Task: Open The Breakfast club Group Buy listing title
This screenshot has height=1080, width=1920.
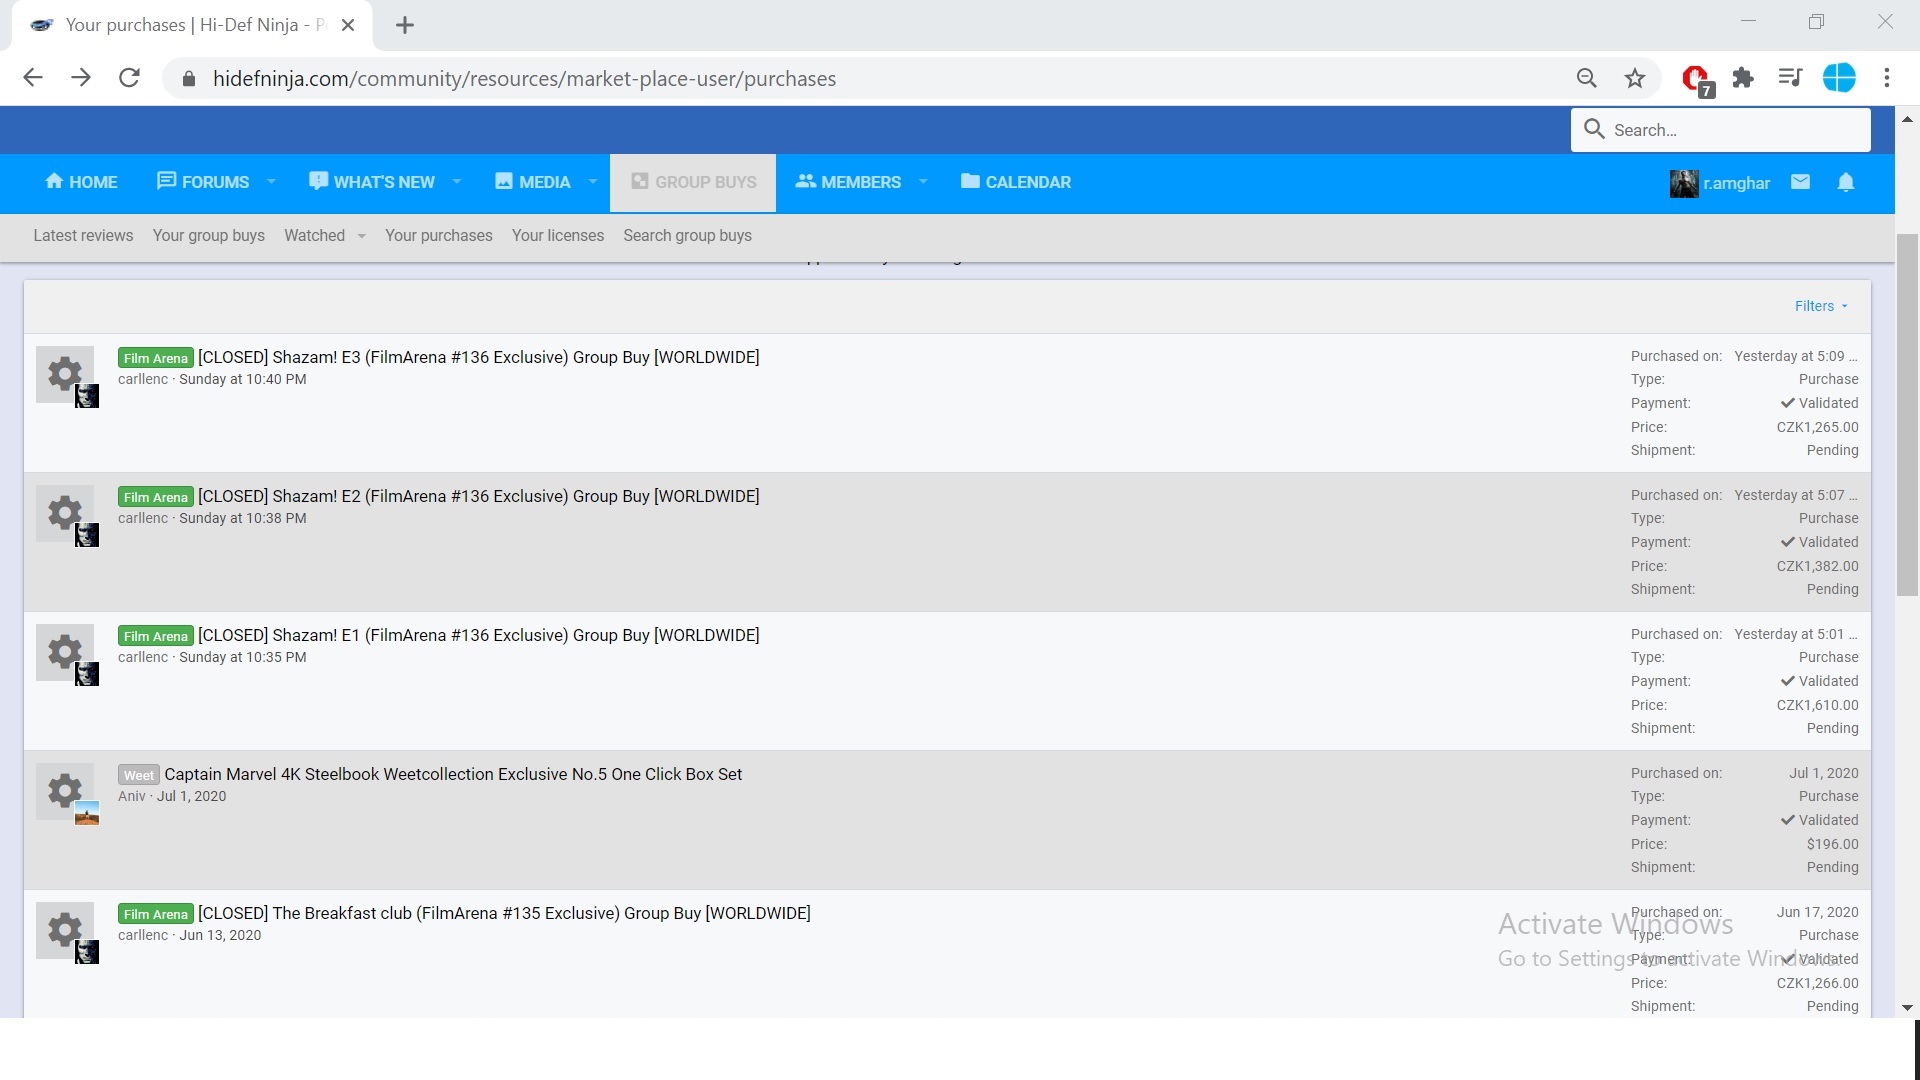Action: (504, 913)
